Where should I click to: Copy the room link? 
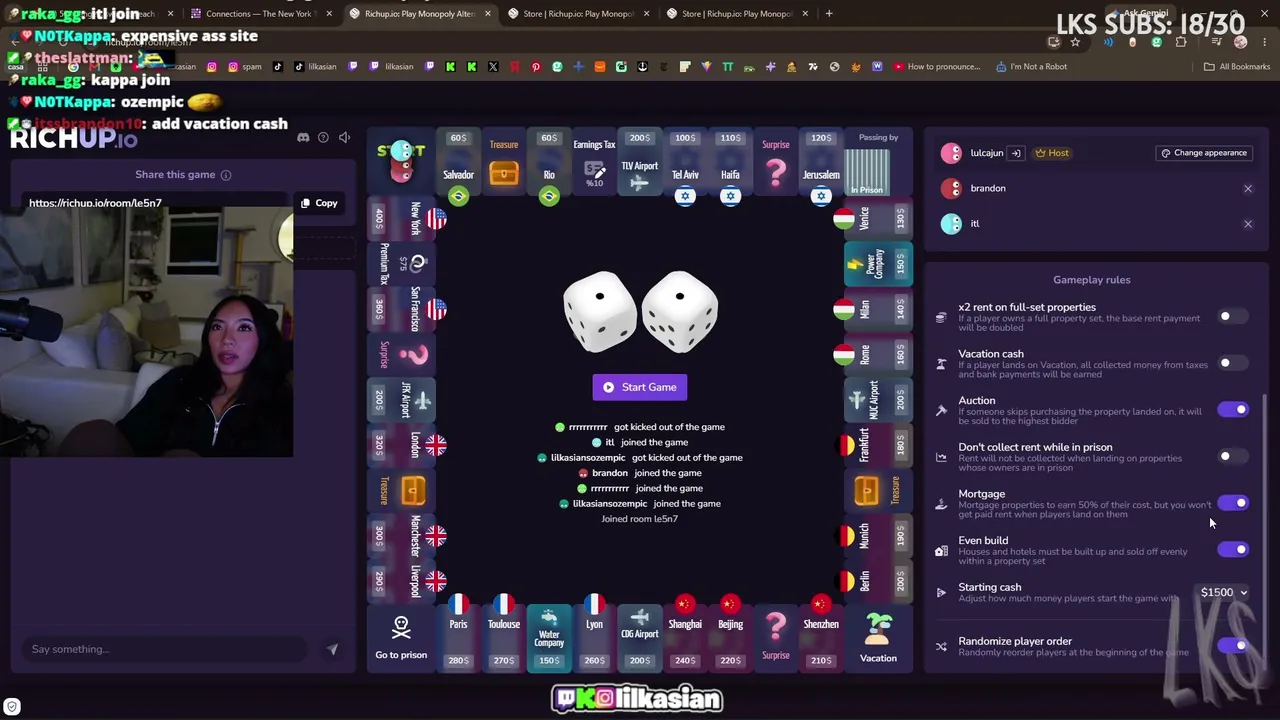click(320, 203)
